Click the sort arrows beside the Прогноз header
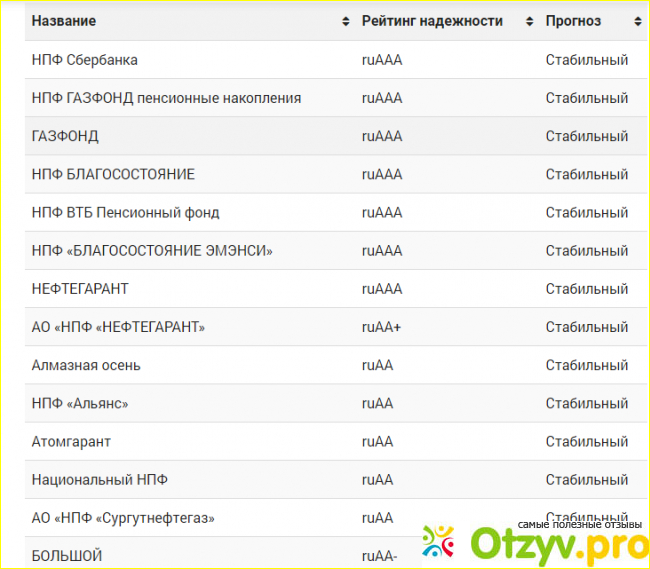The height and width of the screenshot is (569, 650). [x=638, y=21]
